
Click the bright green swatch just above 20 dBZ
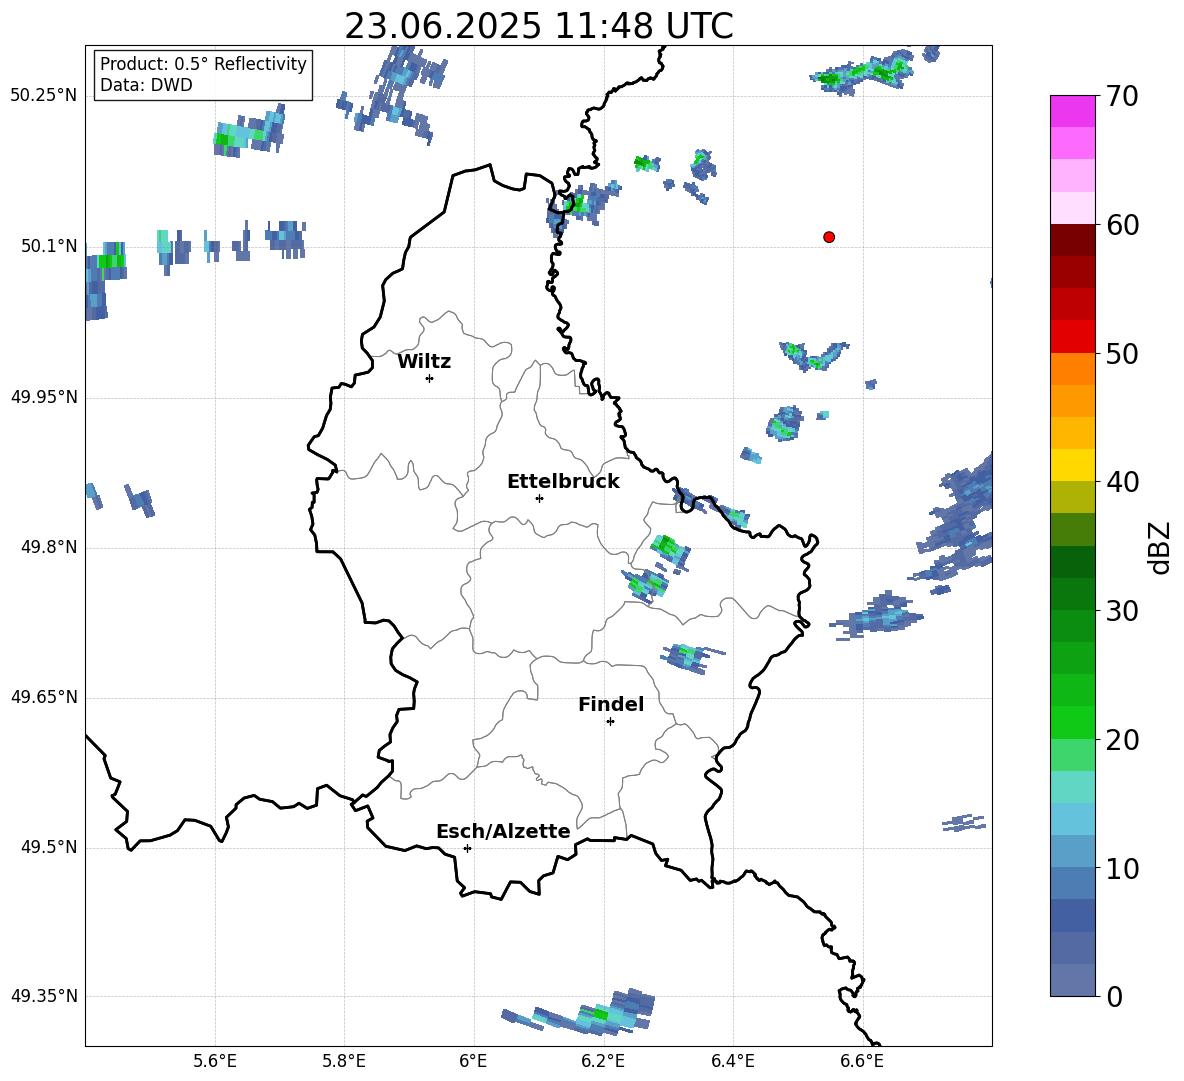(x=1072, y=722)
